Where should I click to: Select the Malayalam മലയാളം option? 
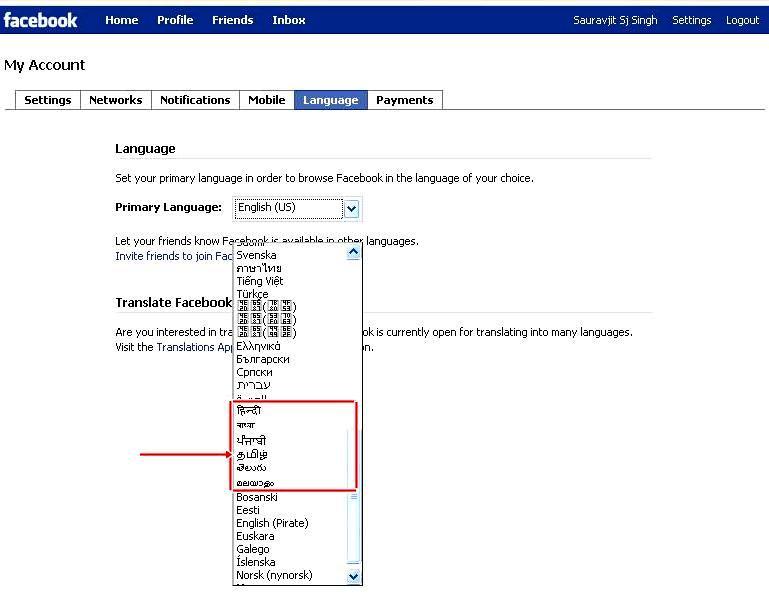coord(255,483)
